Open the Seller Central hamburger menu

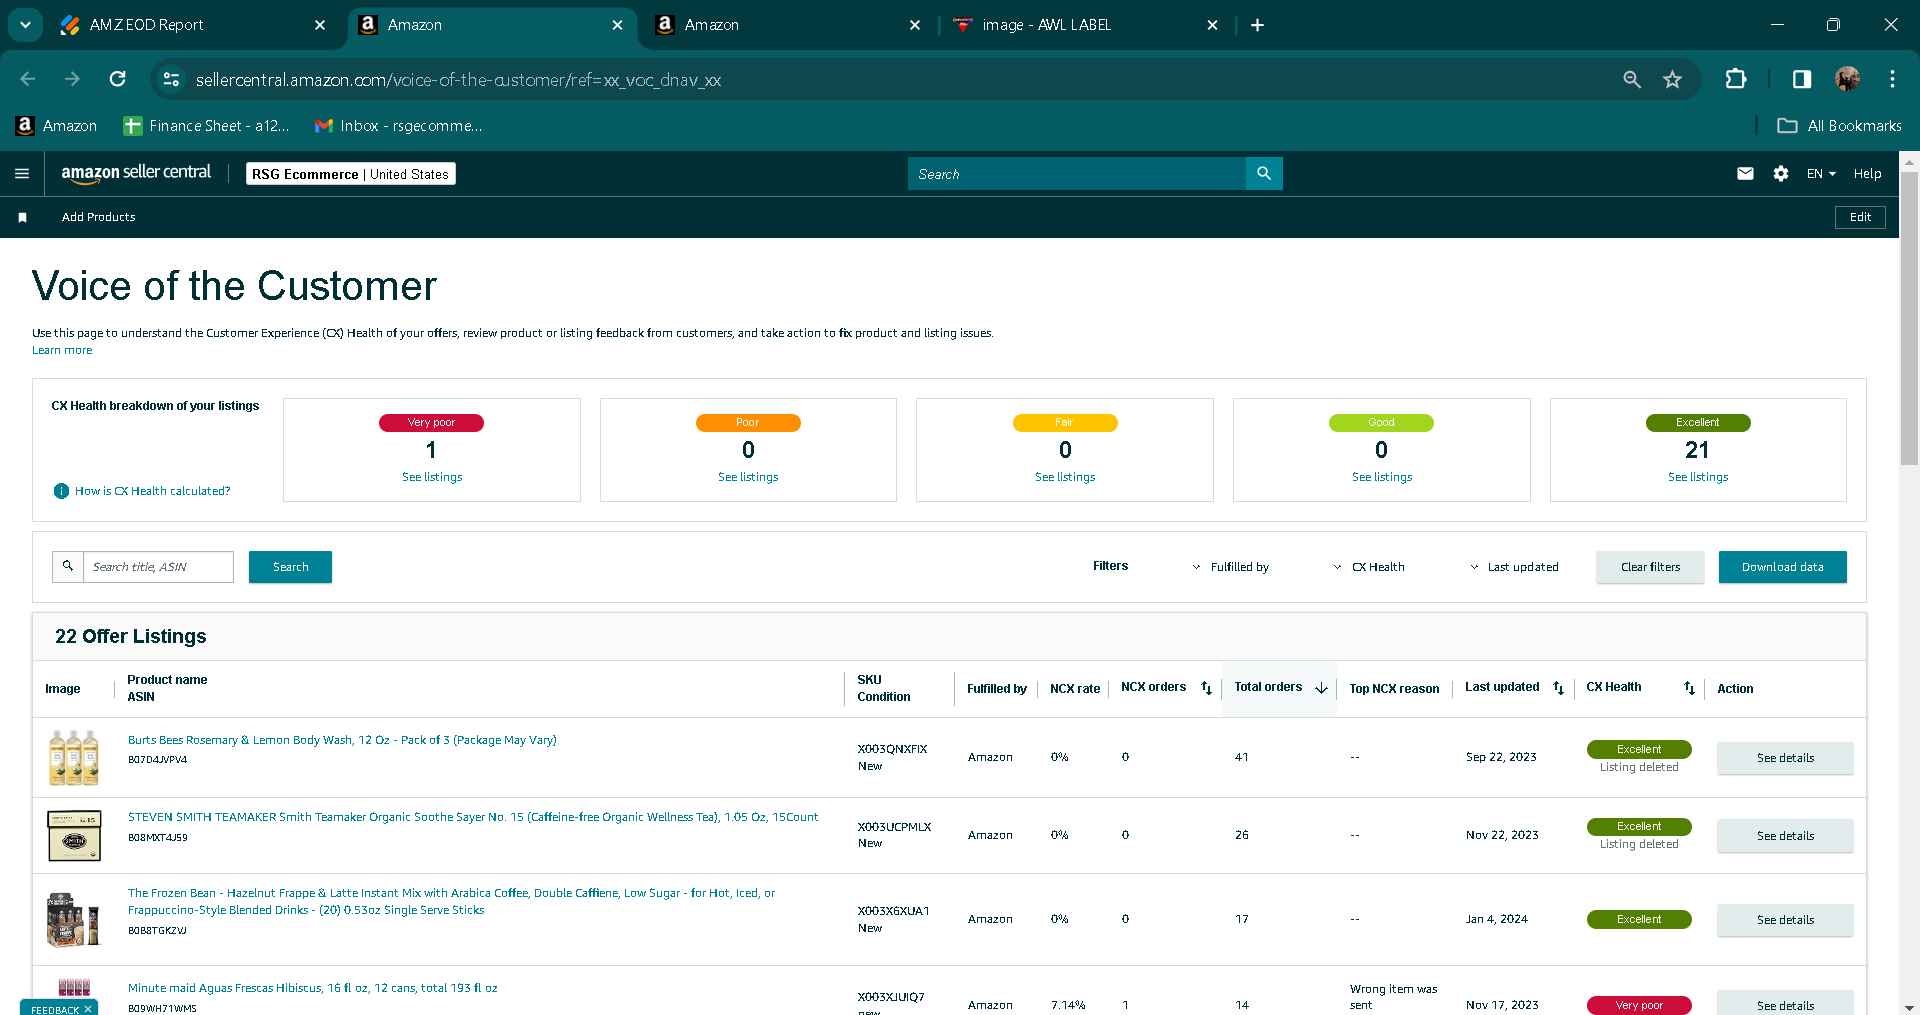[22, 174]
